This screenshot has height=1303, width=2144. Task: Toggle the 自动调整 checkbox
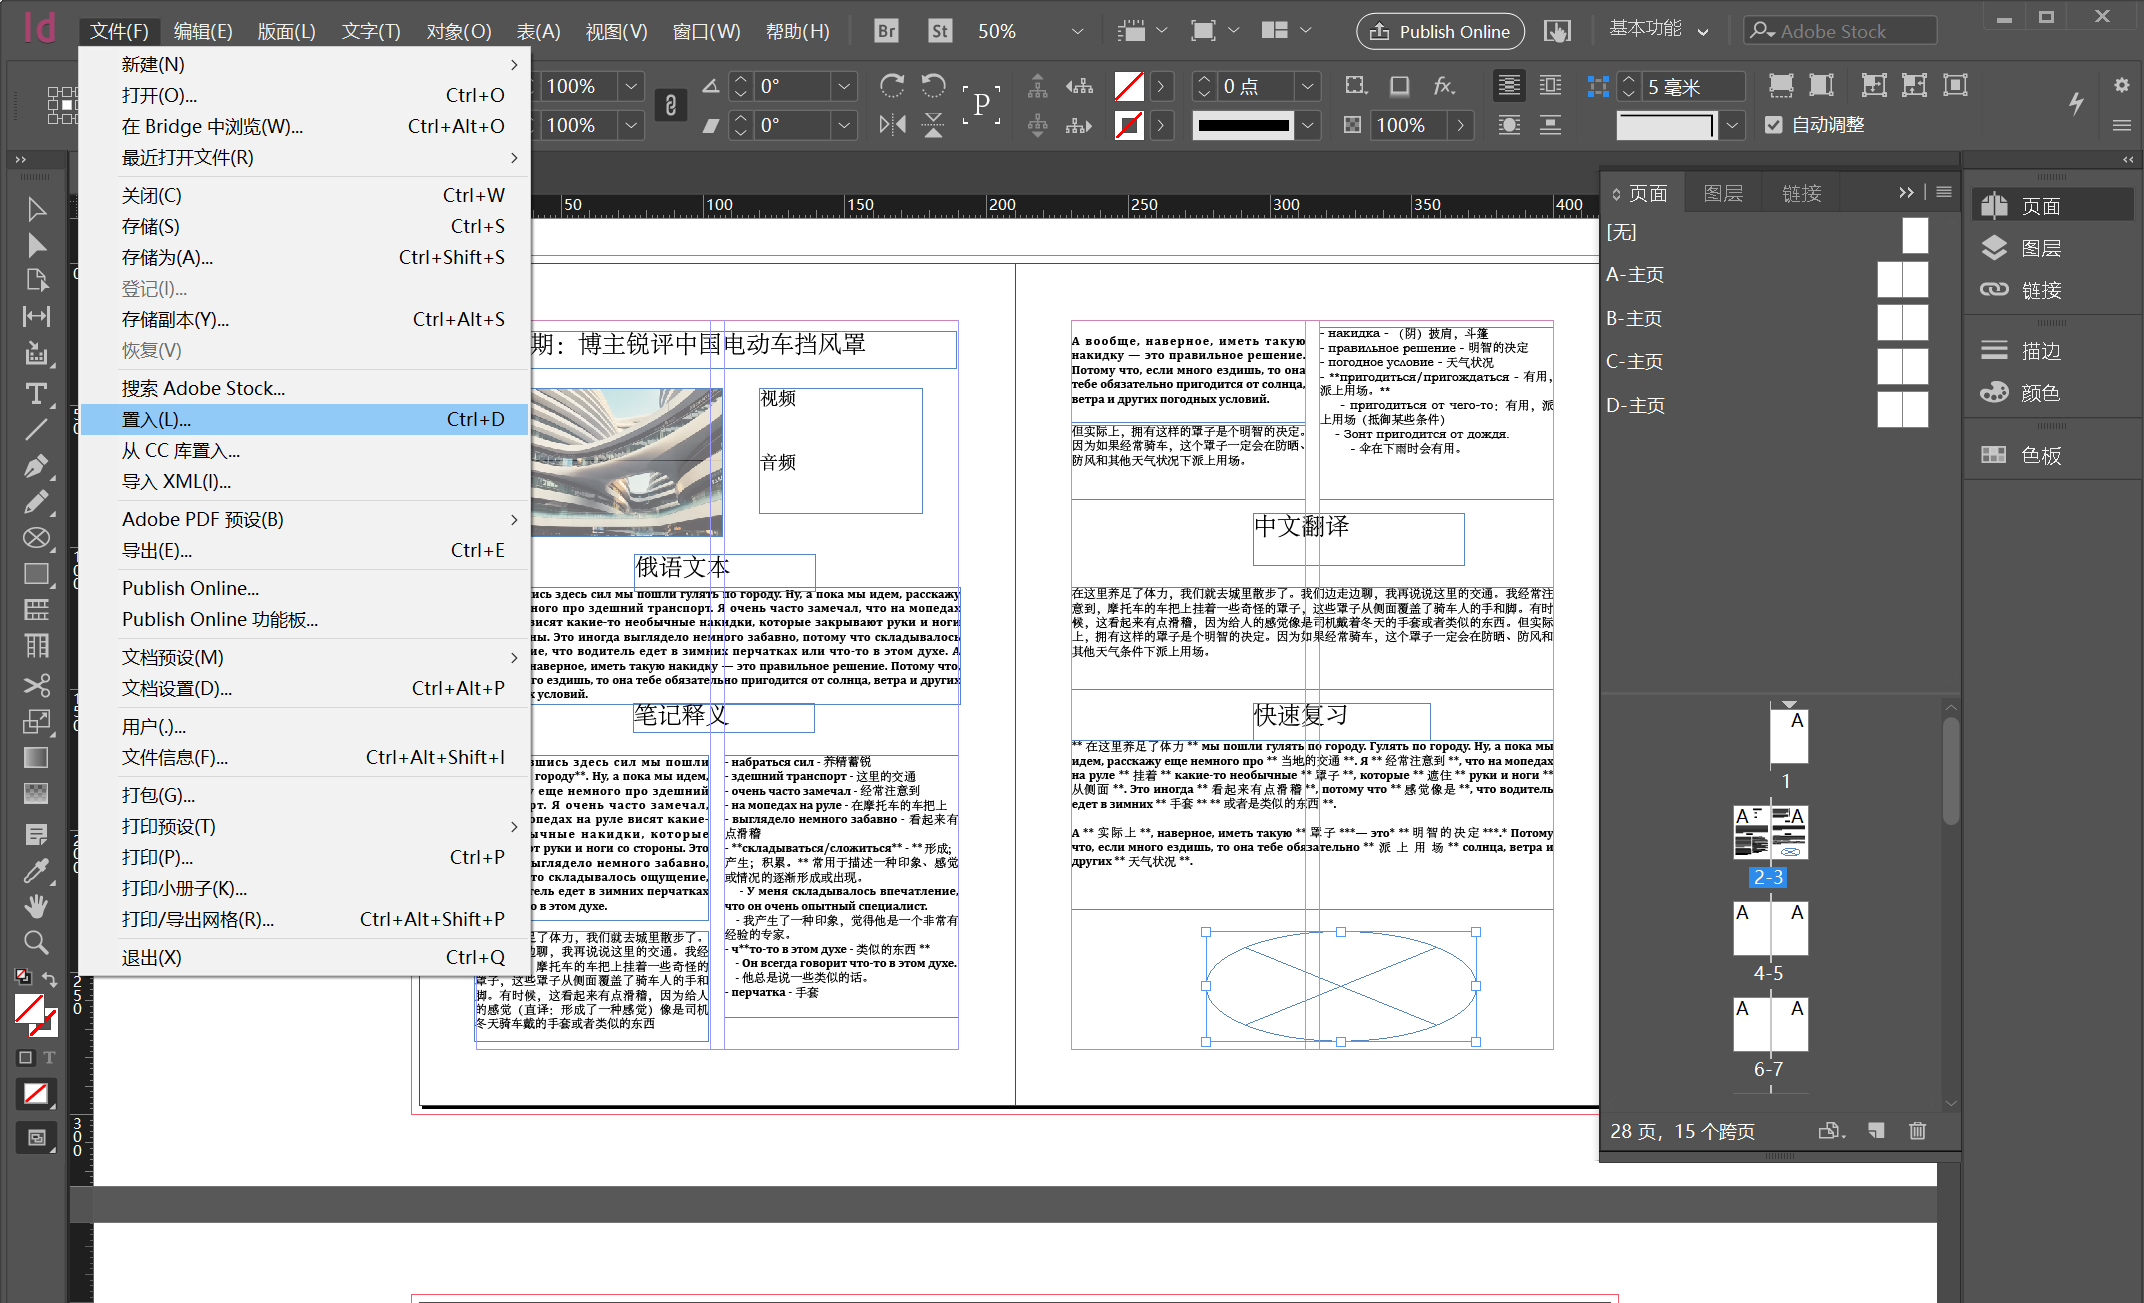(1774, 125)
